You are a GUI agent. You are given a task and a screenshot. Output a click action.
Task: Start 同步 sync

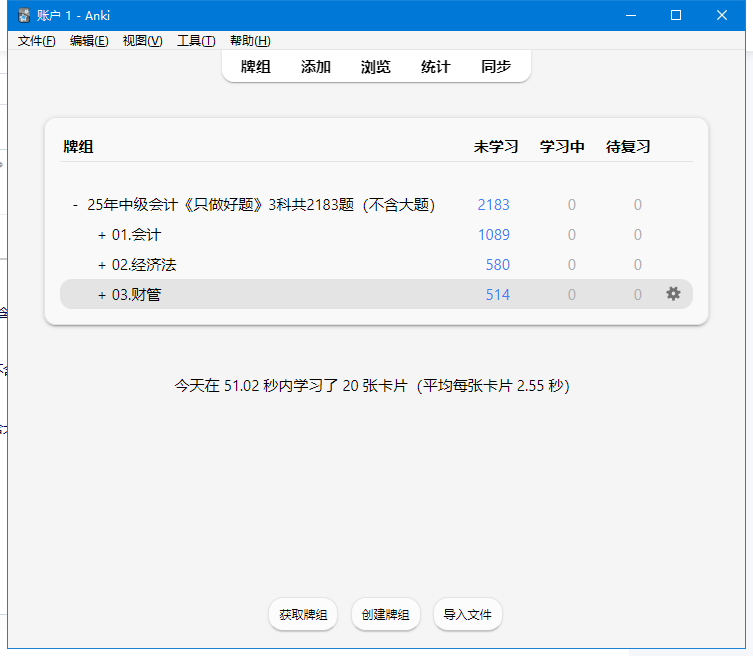click(x=496, y=66)
